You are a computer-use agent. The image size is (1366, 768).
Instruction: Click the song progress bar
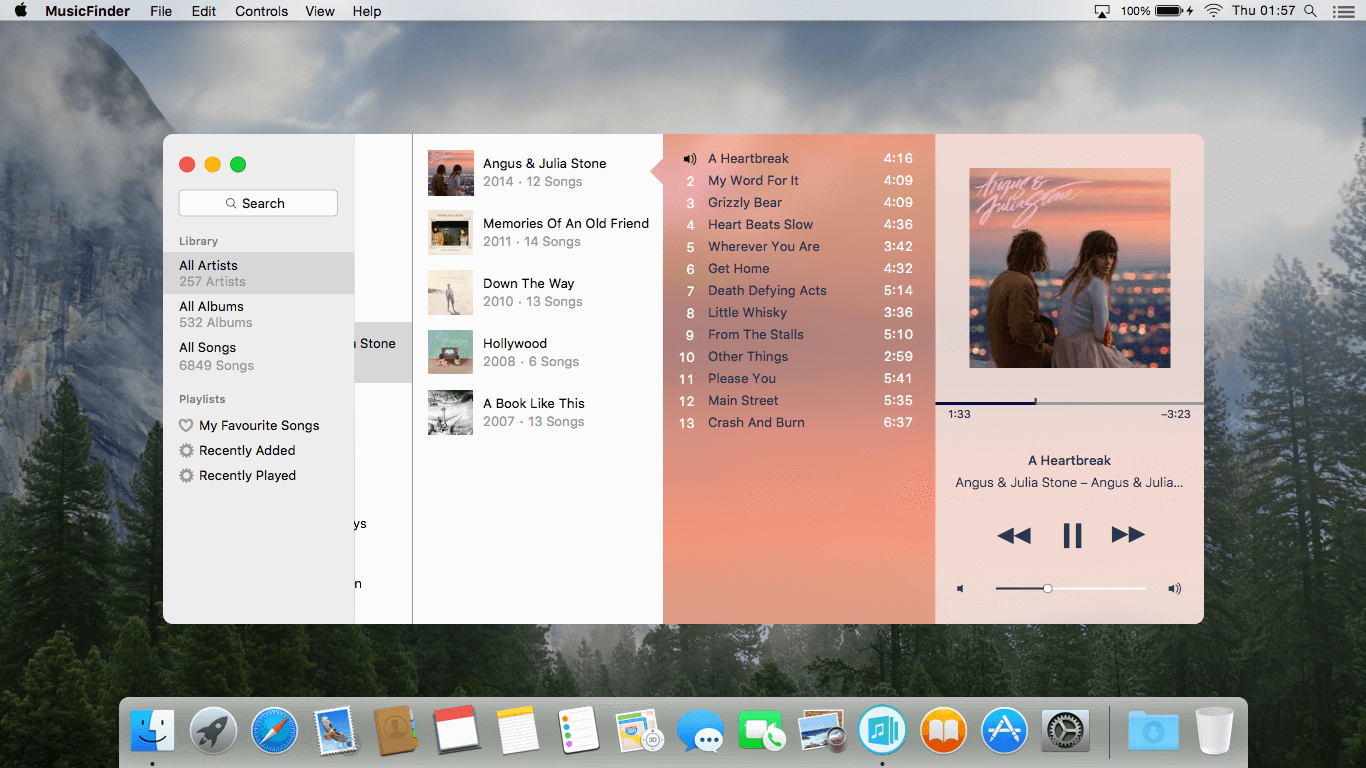pos(1069,403)
